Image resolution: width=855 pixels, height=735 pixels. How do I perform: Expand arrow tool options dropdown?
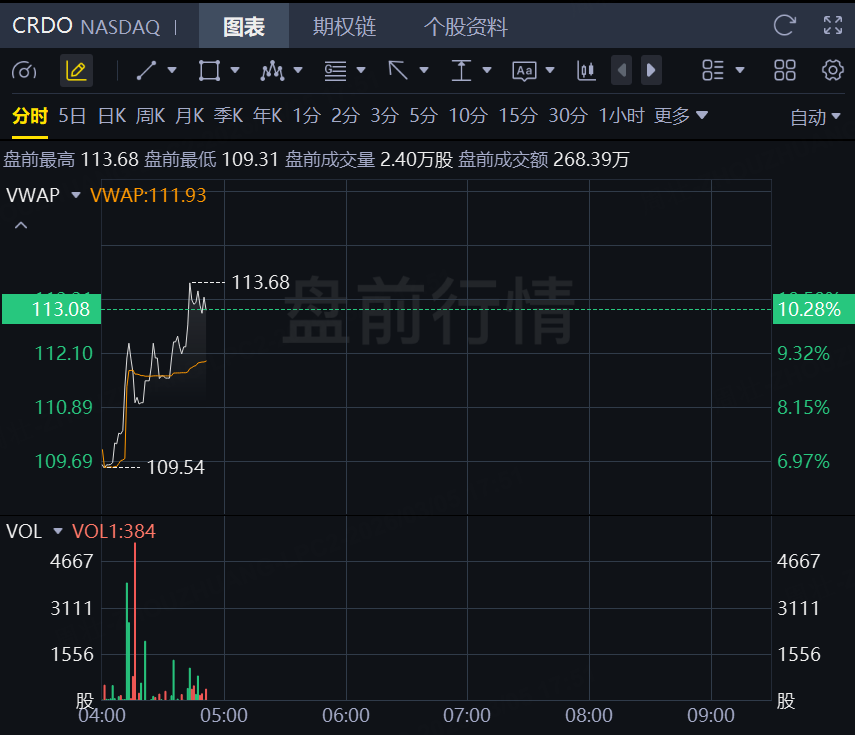coord(424,70)
